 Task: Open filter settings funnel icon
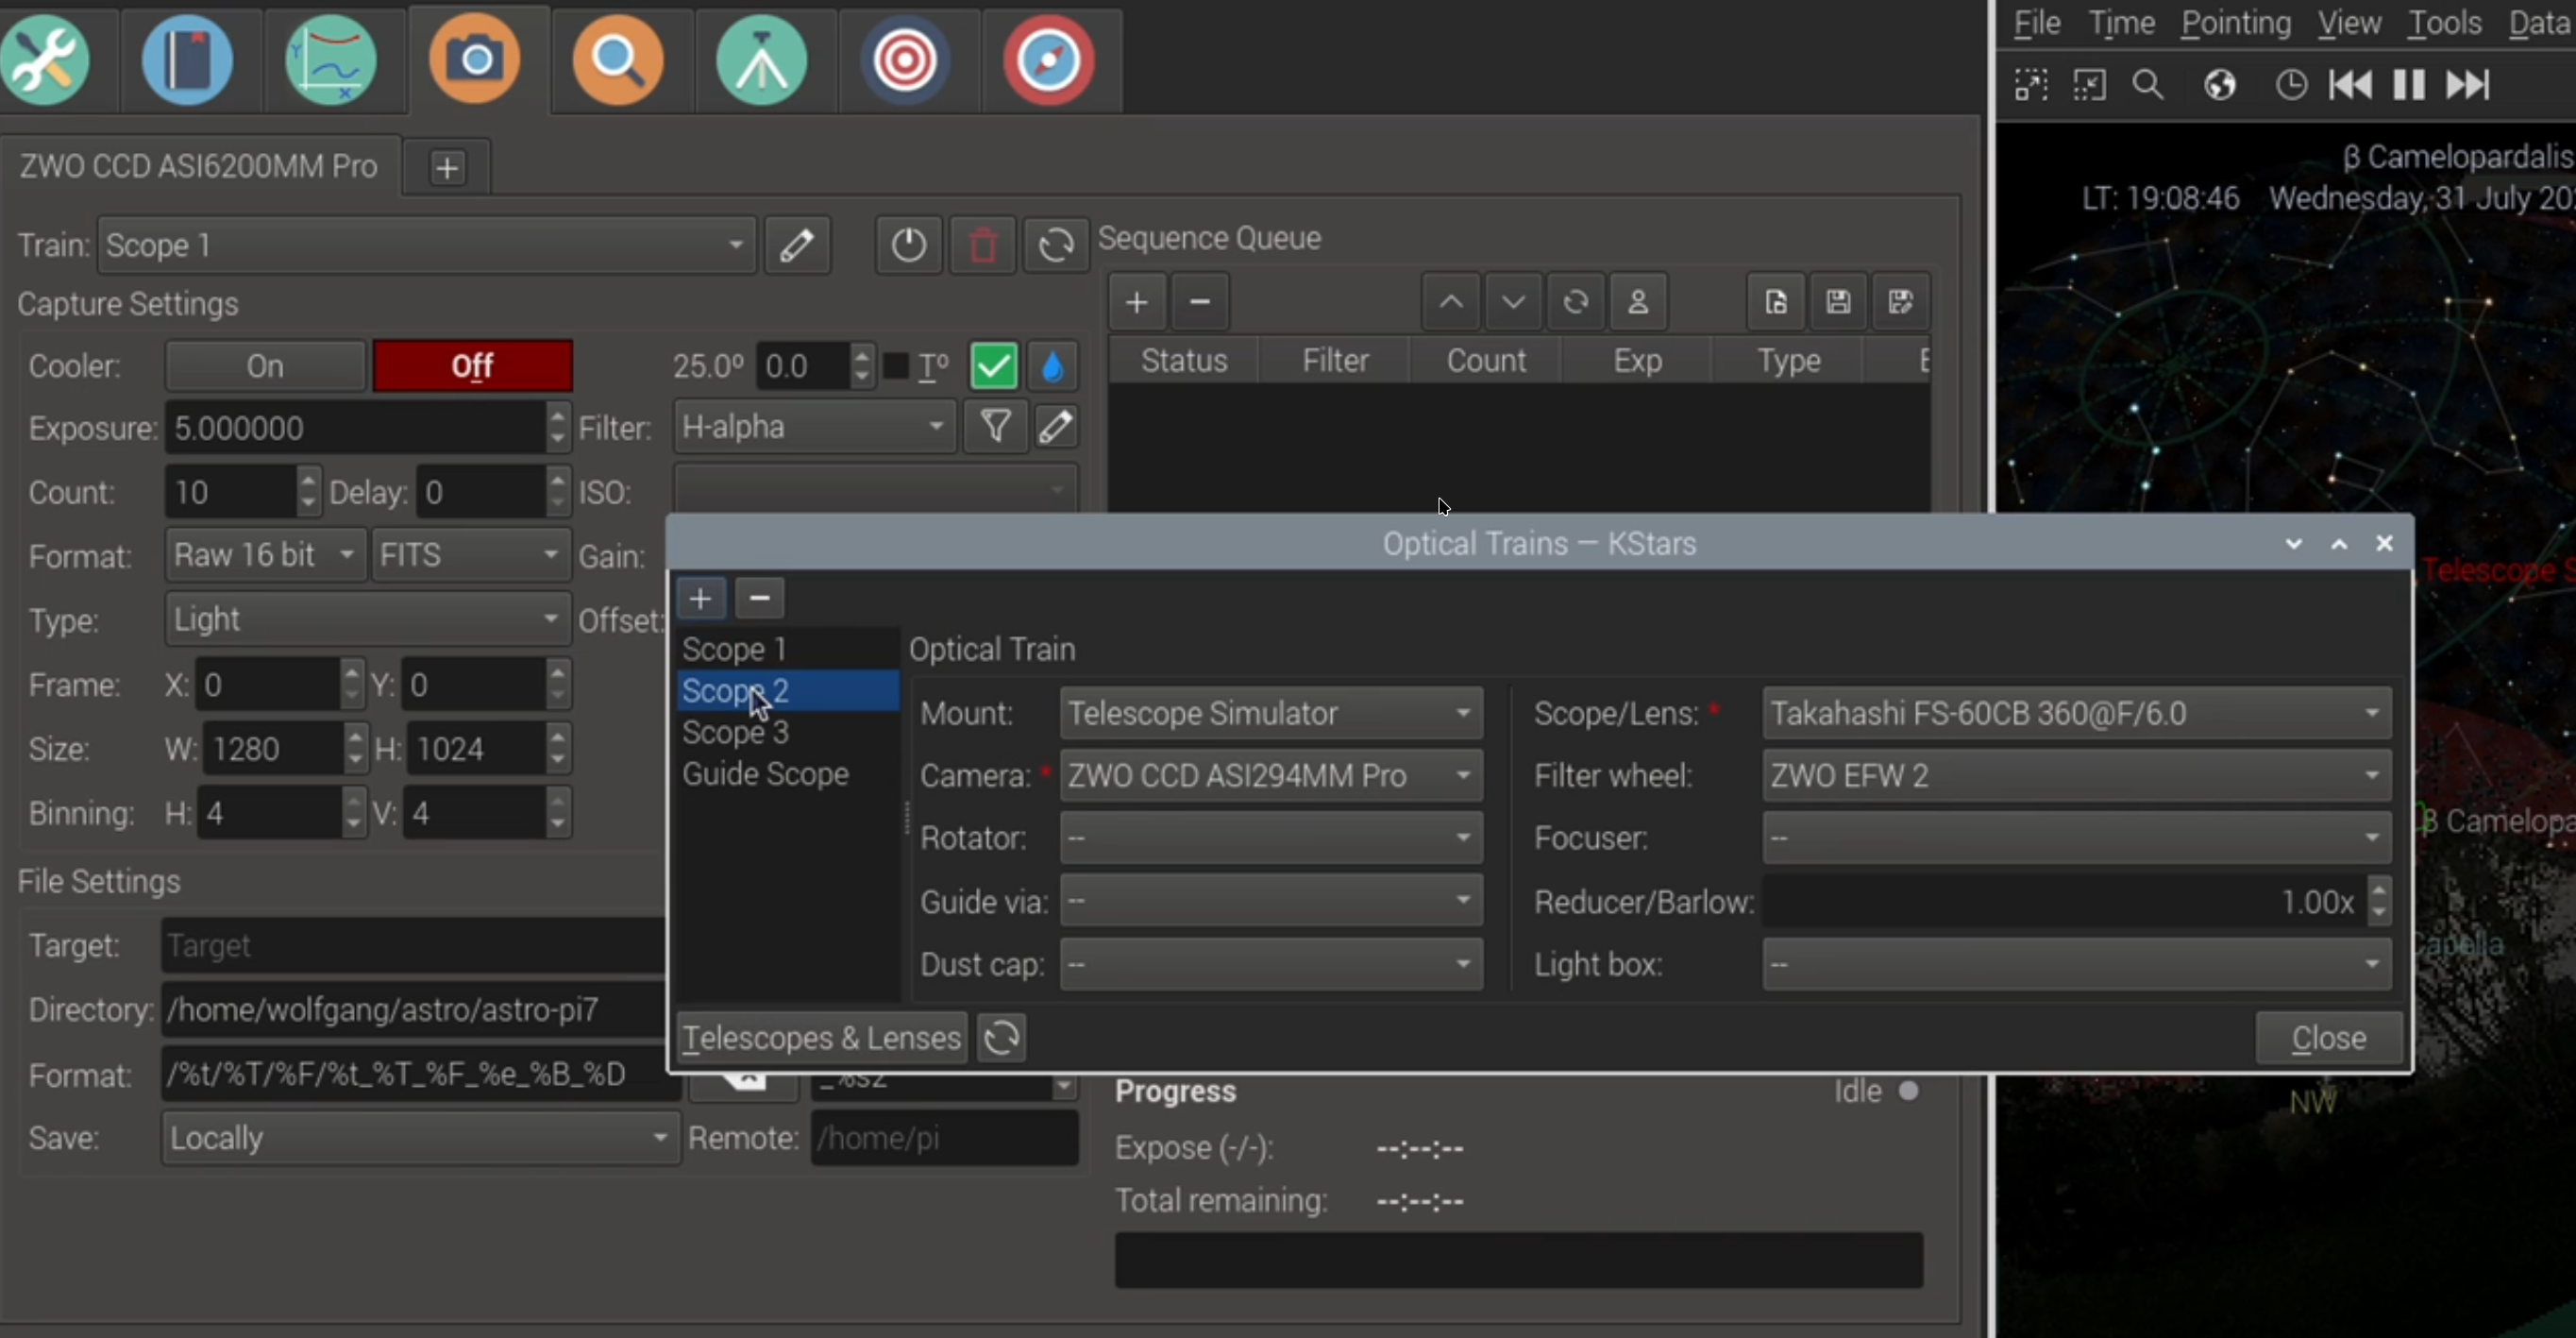(x=995, y=427)
